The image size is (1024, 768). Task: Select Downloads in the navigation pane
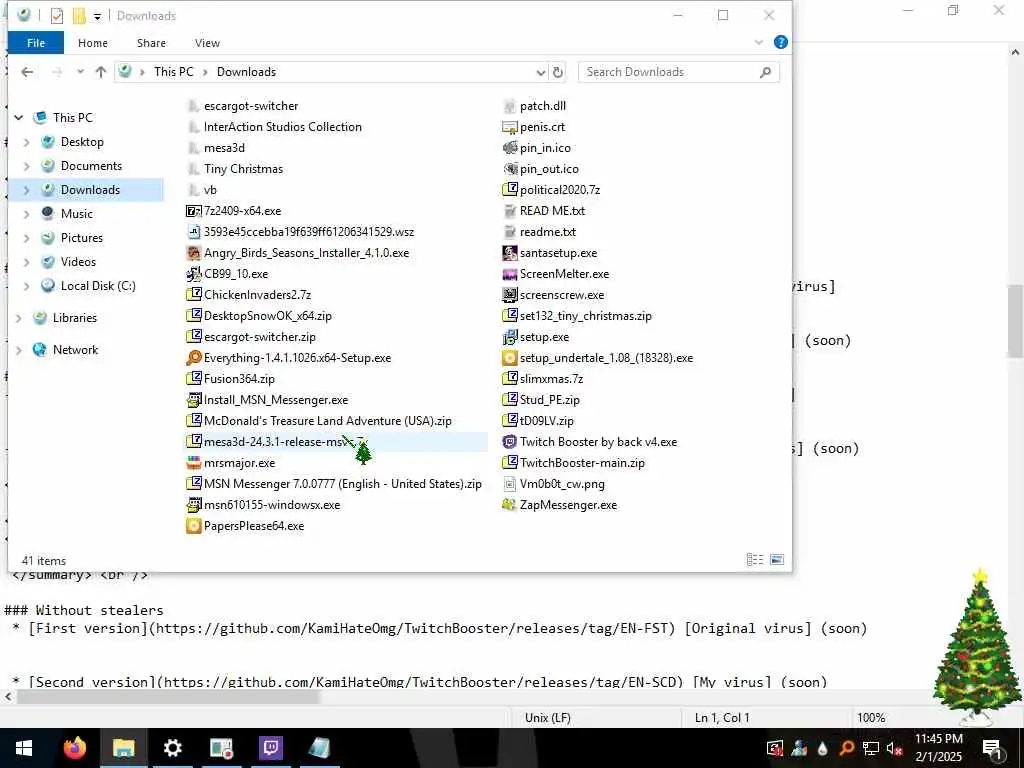(90, 190)
